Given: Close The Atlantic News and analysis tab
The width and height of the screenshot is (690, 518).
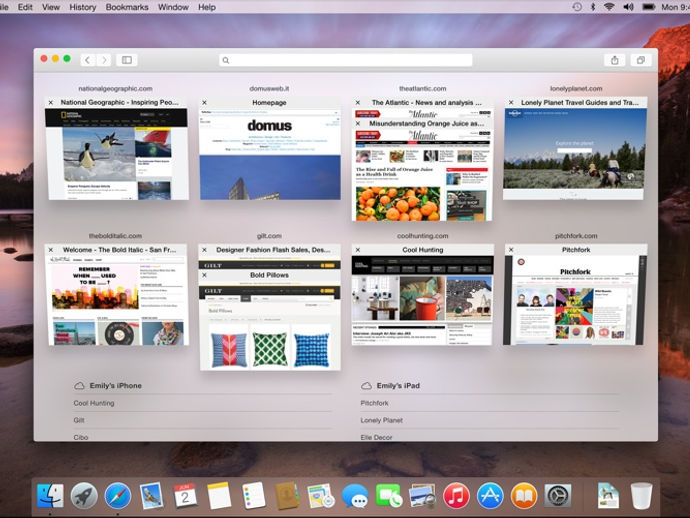Looking at the screenshot, I should (358, 103).
